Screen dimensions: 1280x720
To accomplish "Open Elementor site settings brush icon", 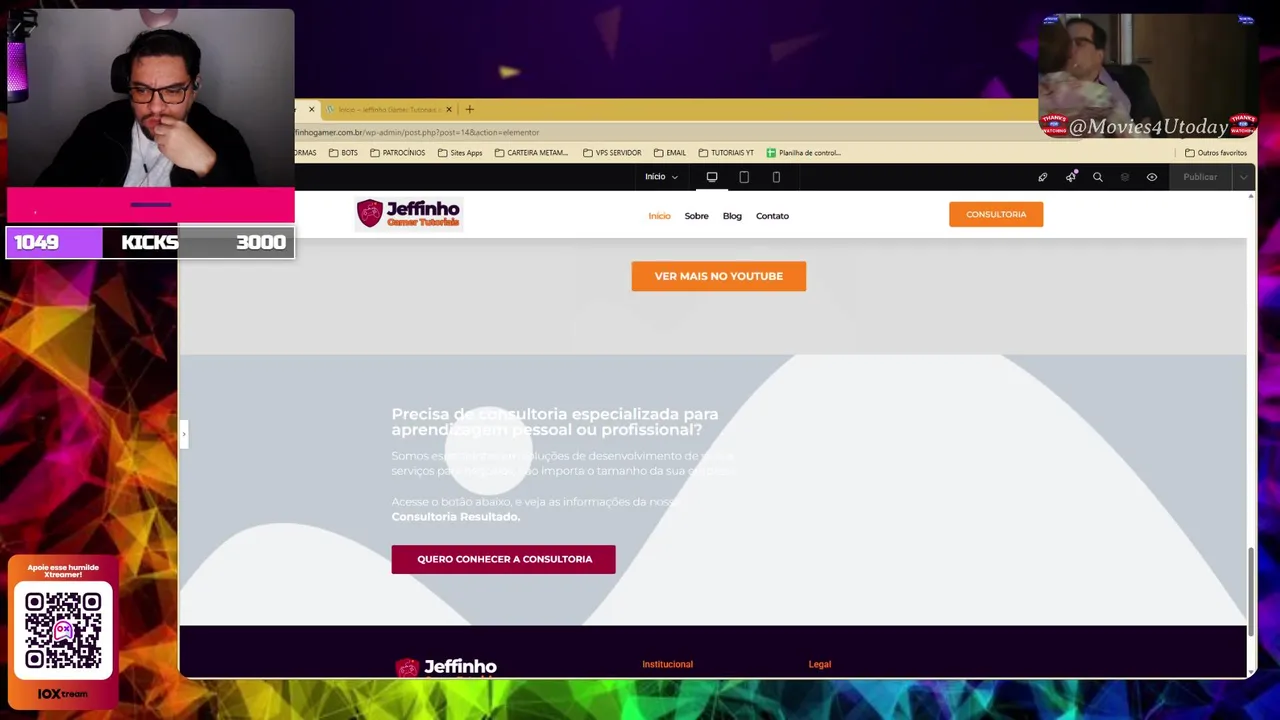I will [x=1043, y=177].
